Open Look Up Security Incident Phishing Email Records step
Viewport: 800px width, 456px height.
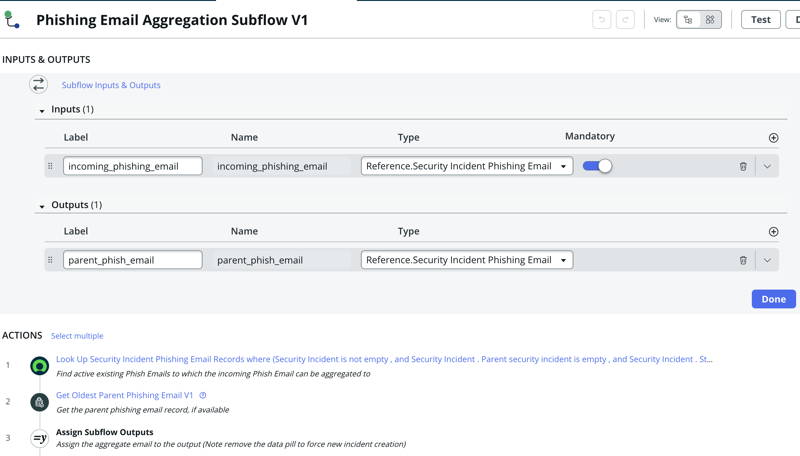tap(384, 359)
